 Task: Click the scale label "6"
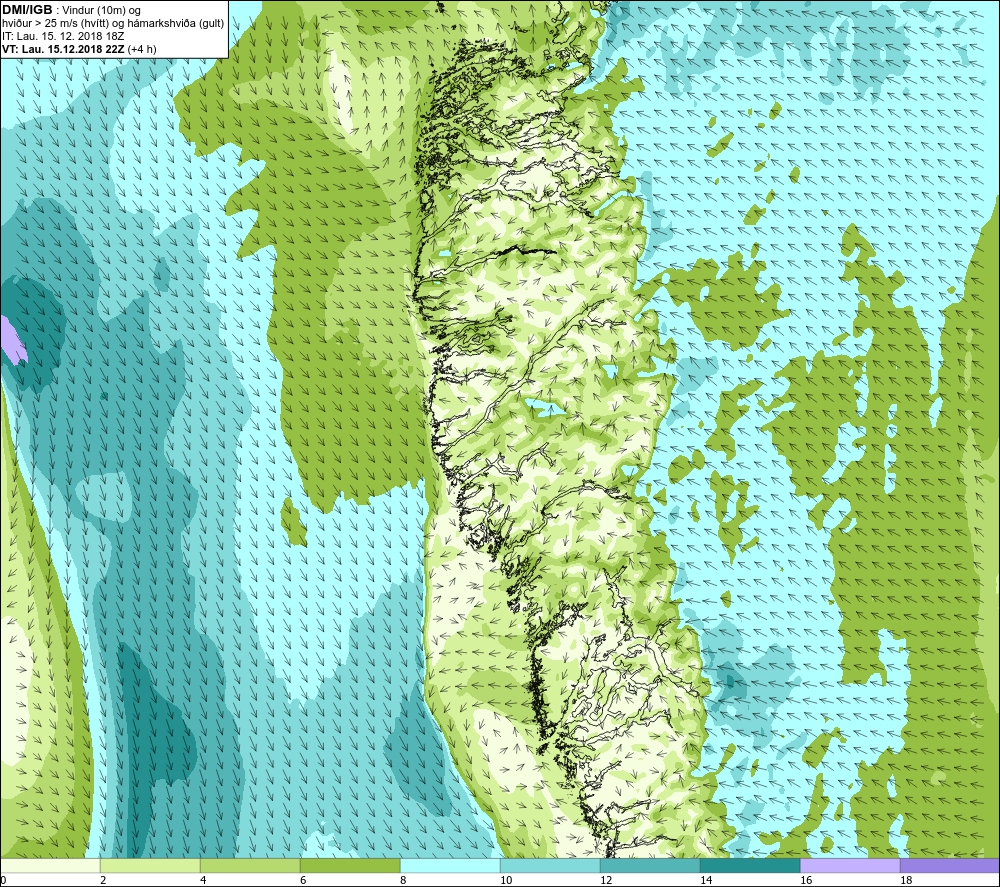303,881
